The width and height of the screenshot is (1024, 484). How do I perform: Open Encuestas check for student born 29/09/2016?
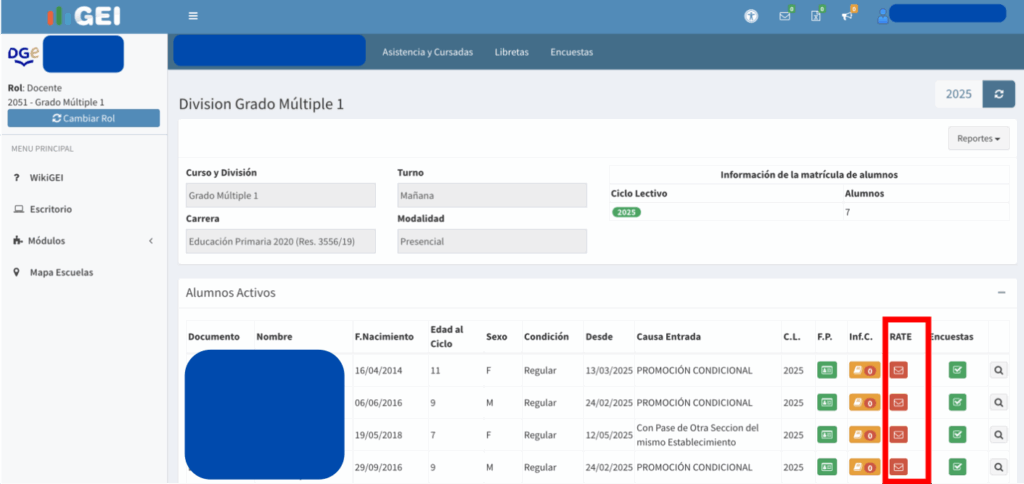pos(957,467)
